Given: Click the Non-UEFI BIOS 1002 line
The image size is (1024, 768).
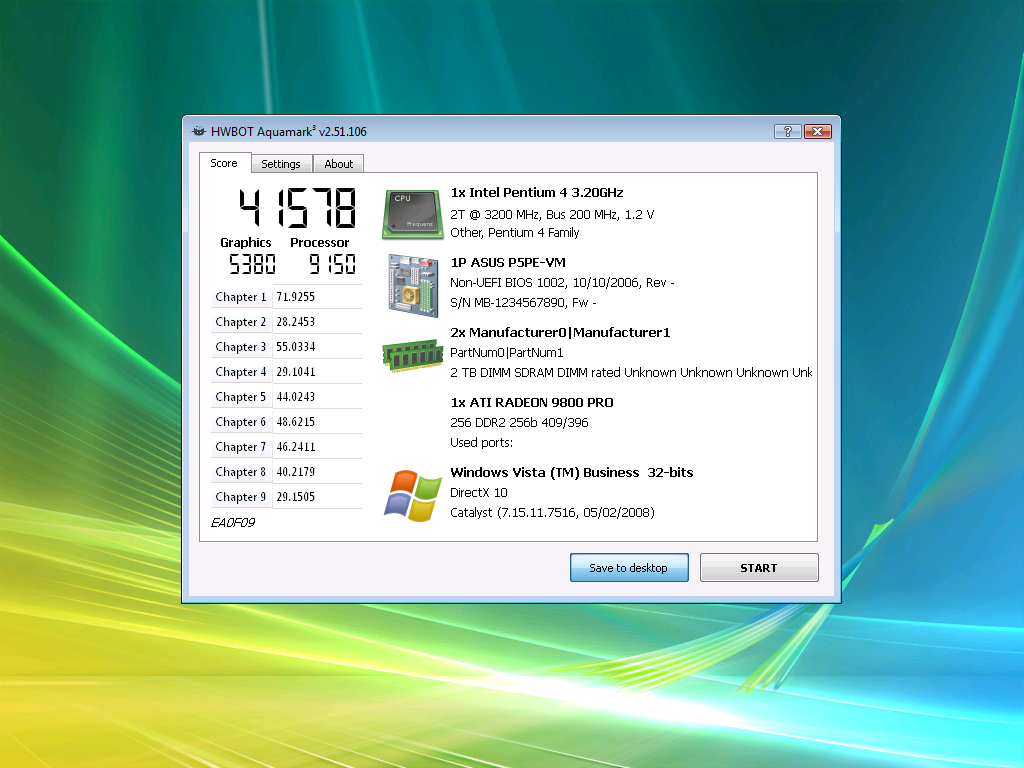Looking at the screenshot, I should pyautogui.click(x=562, y=283).
